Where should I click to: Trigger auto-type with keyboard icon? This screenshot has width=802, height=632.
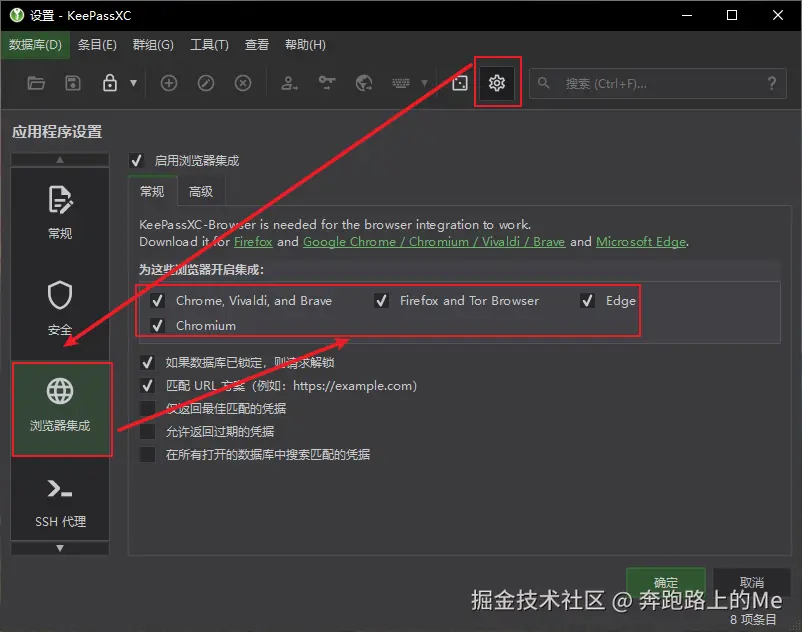coord(400,83)
